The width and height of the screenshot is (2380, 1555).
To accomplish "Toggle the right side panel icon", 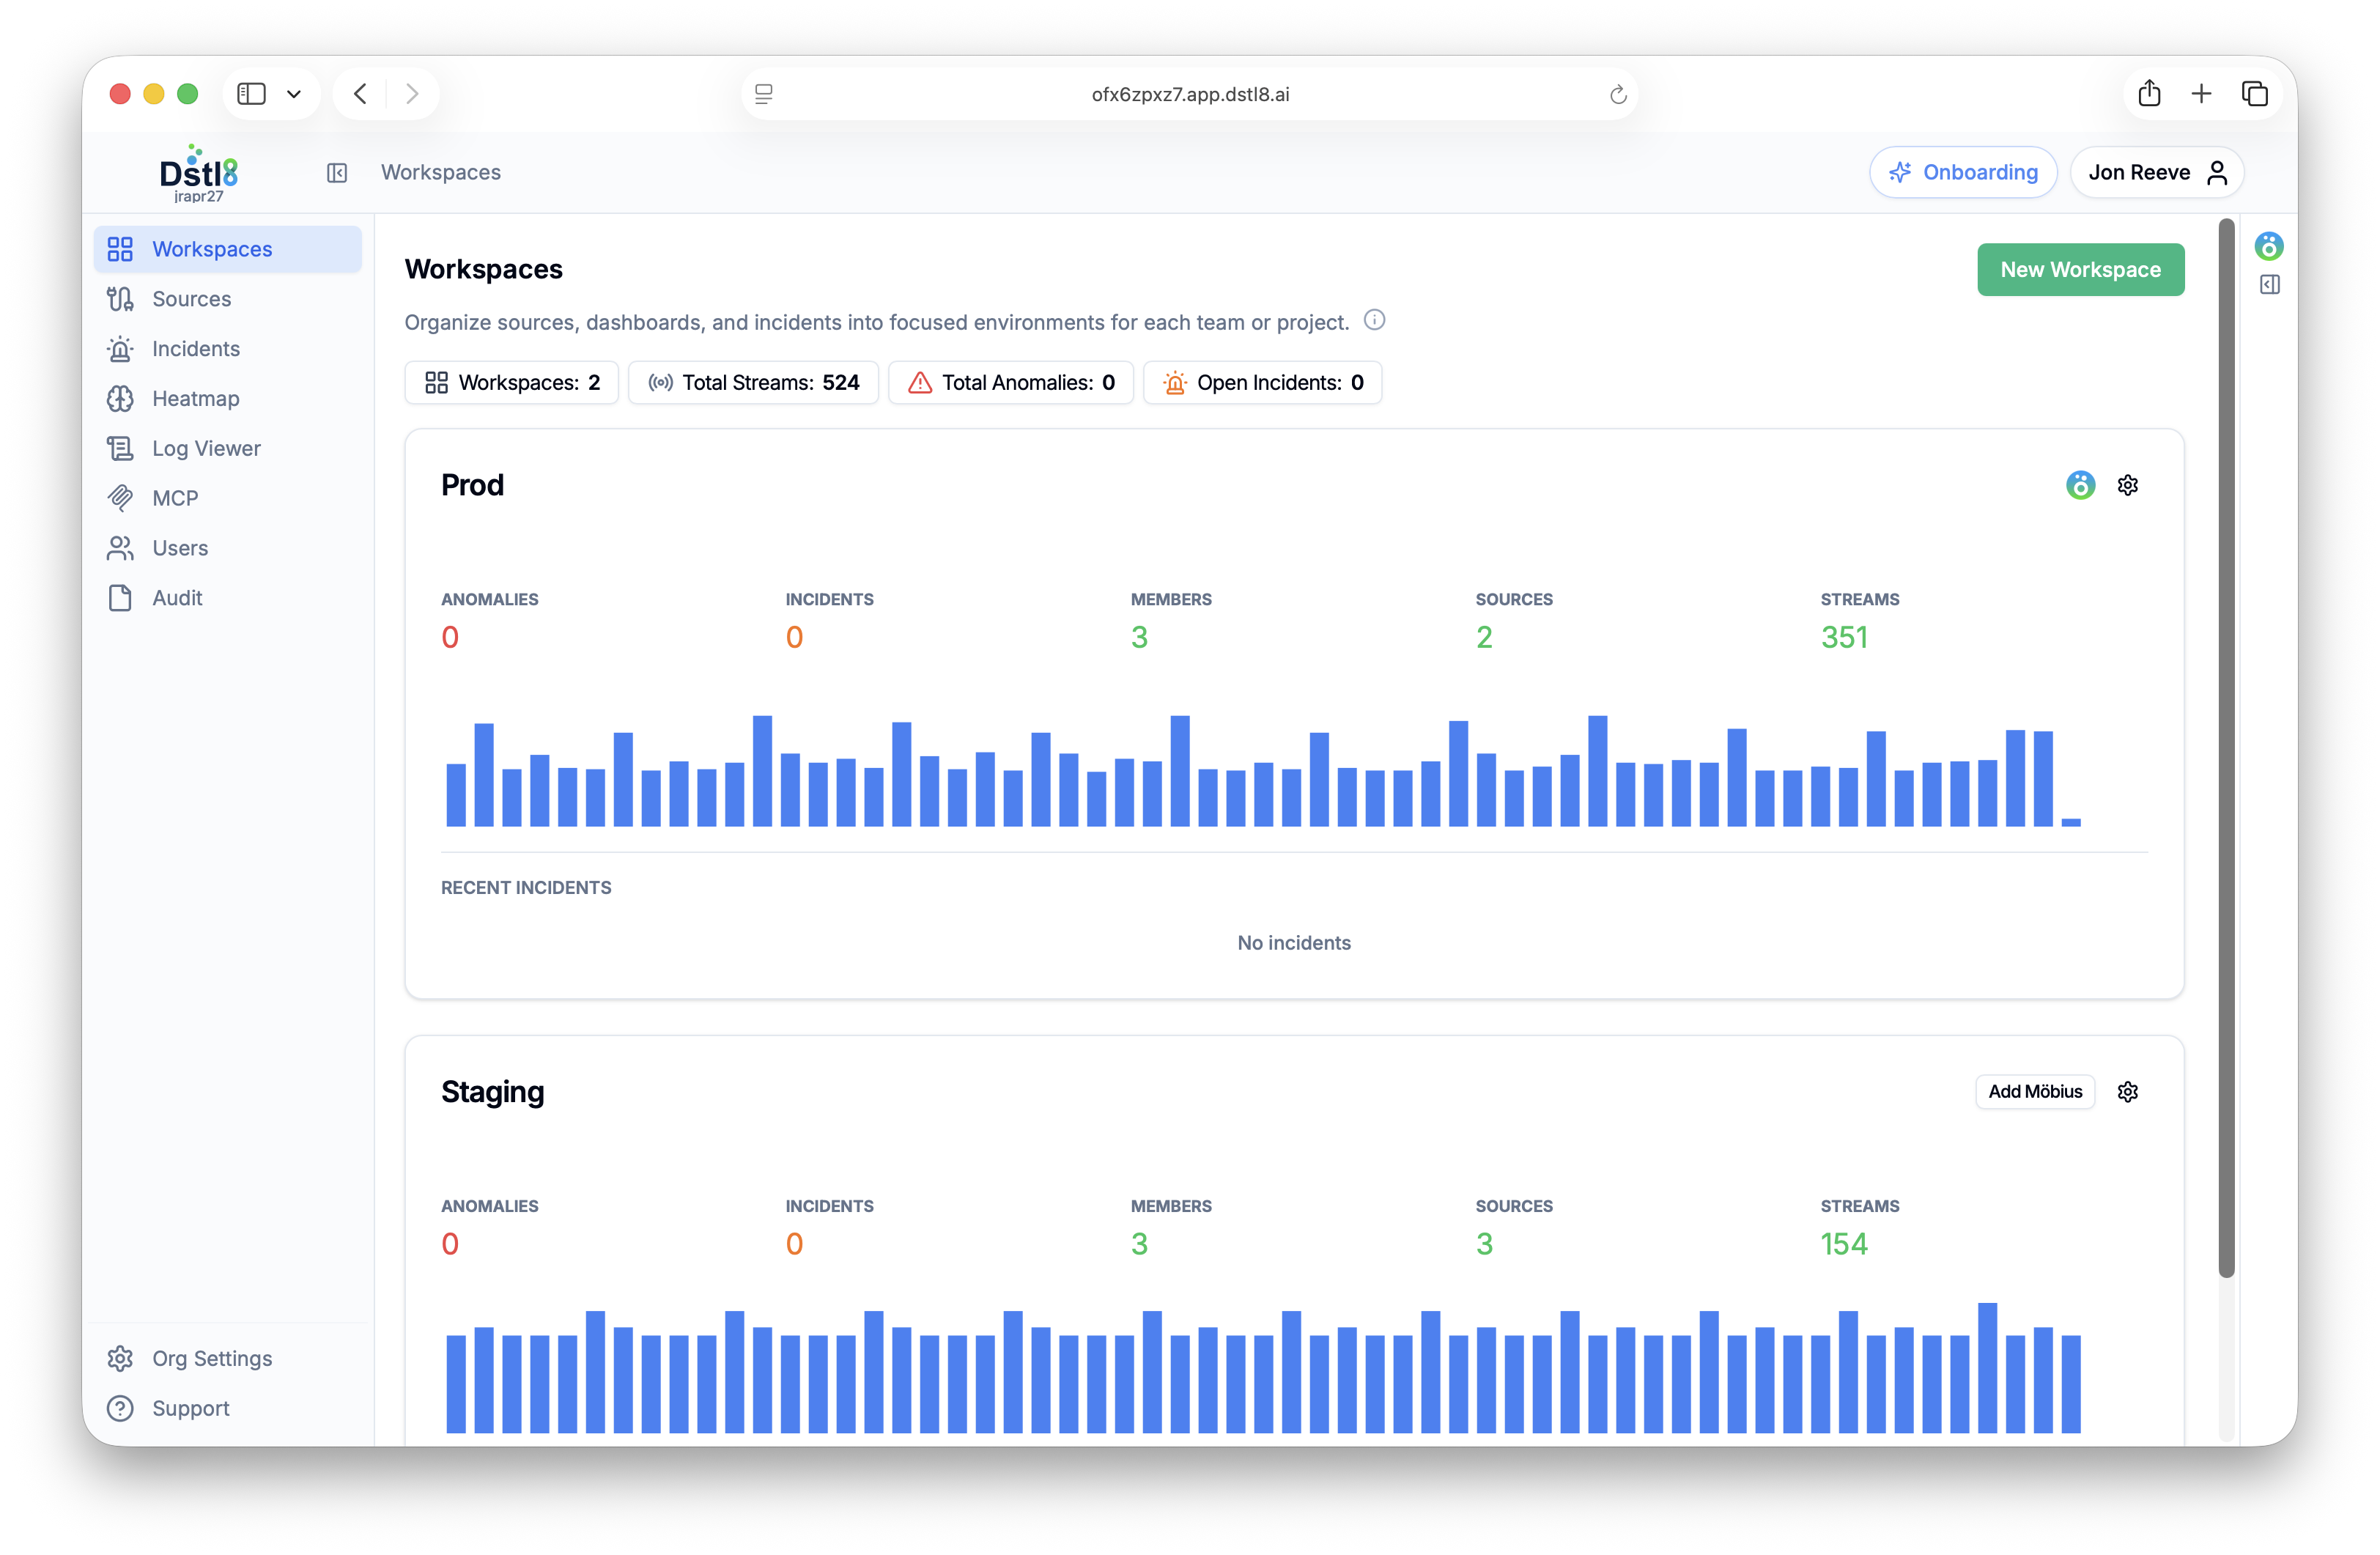I will tap(2269, 285).
